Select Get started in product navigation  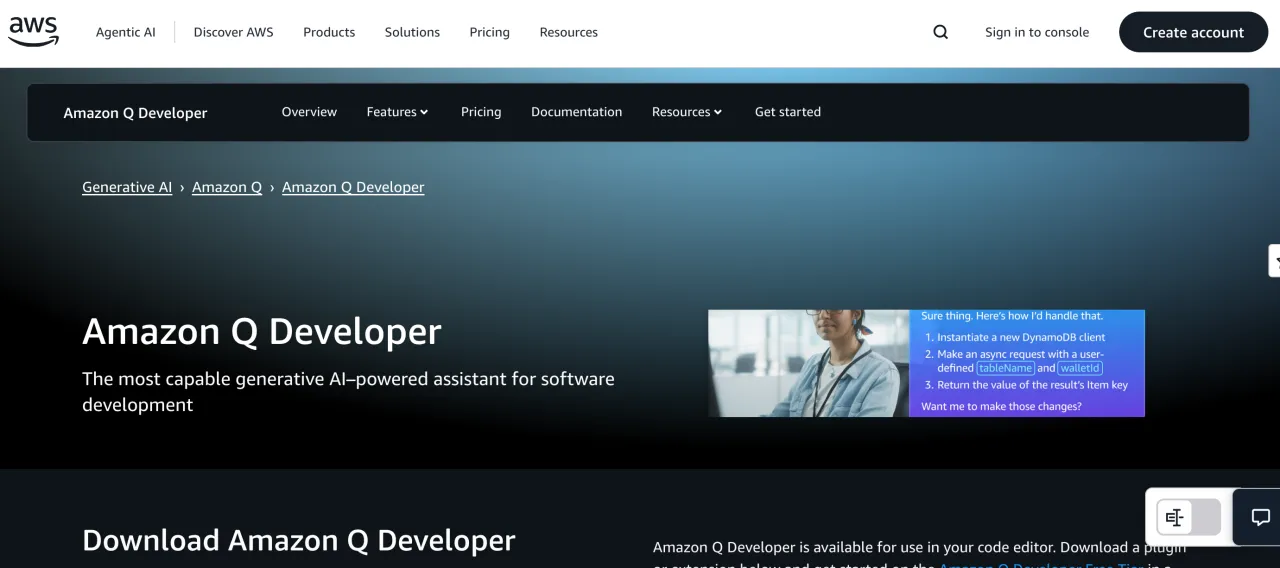click(787, 112)
